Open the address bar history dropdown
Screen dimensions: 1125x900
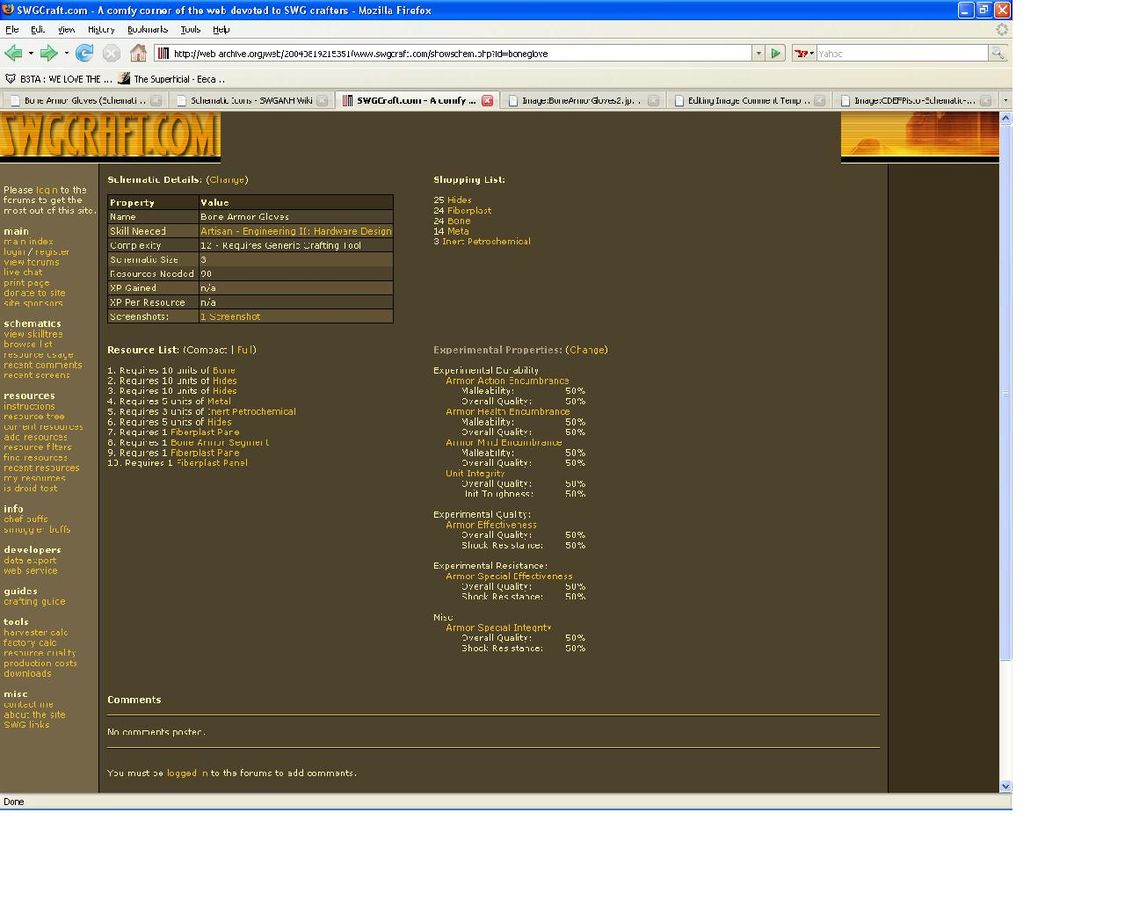(758, 53)
